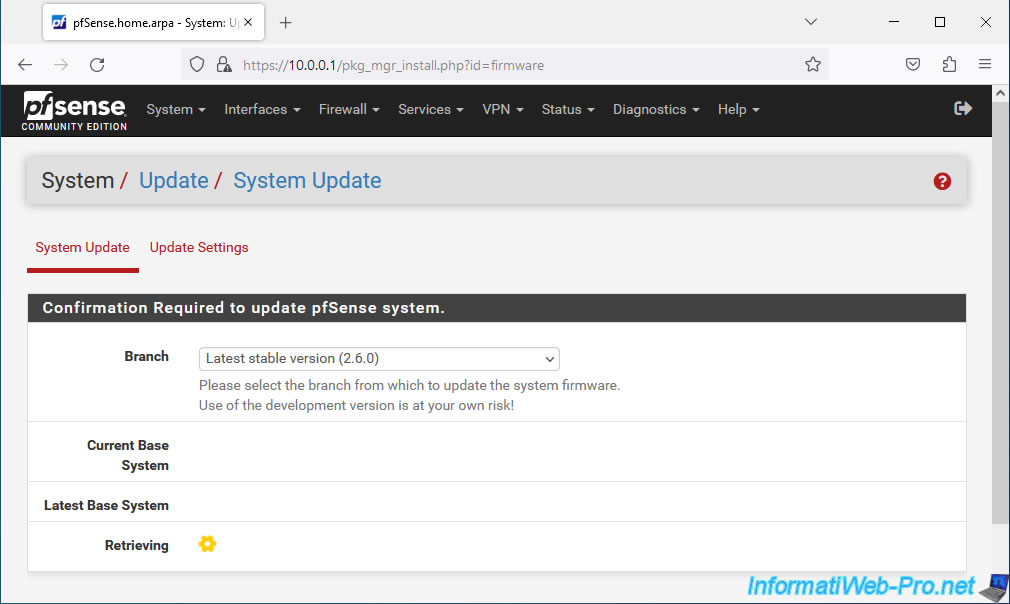
Task: Reload the current page
Action: (x=97, y=64)
